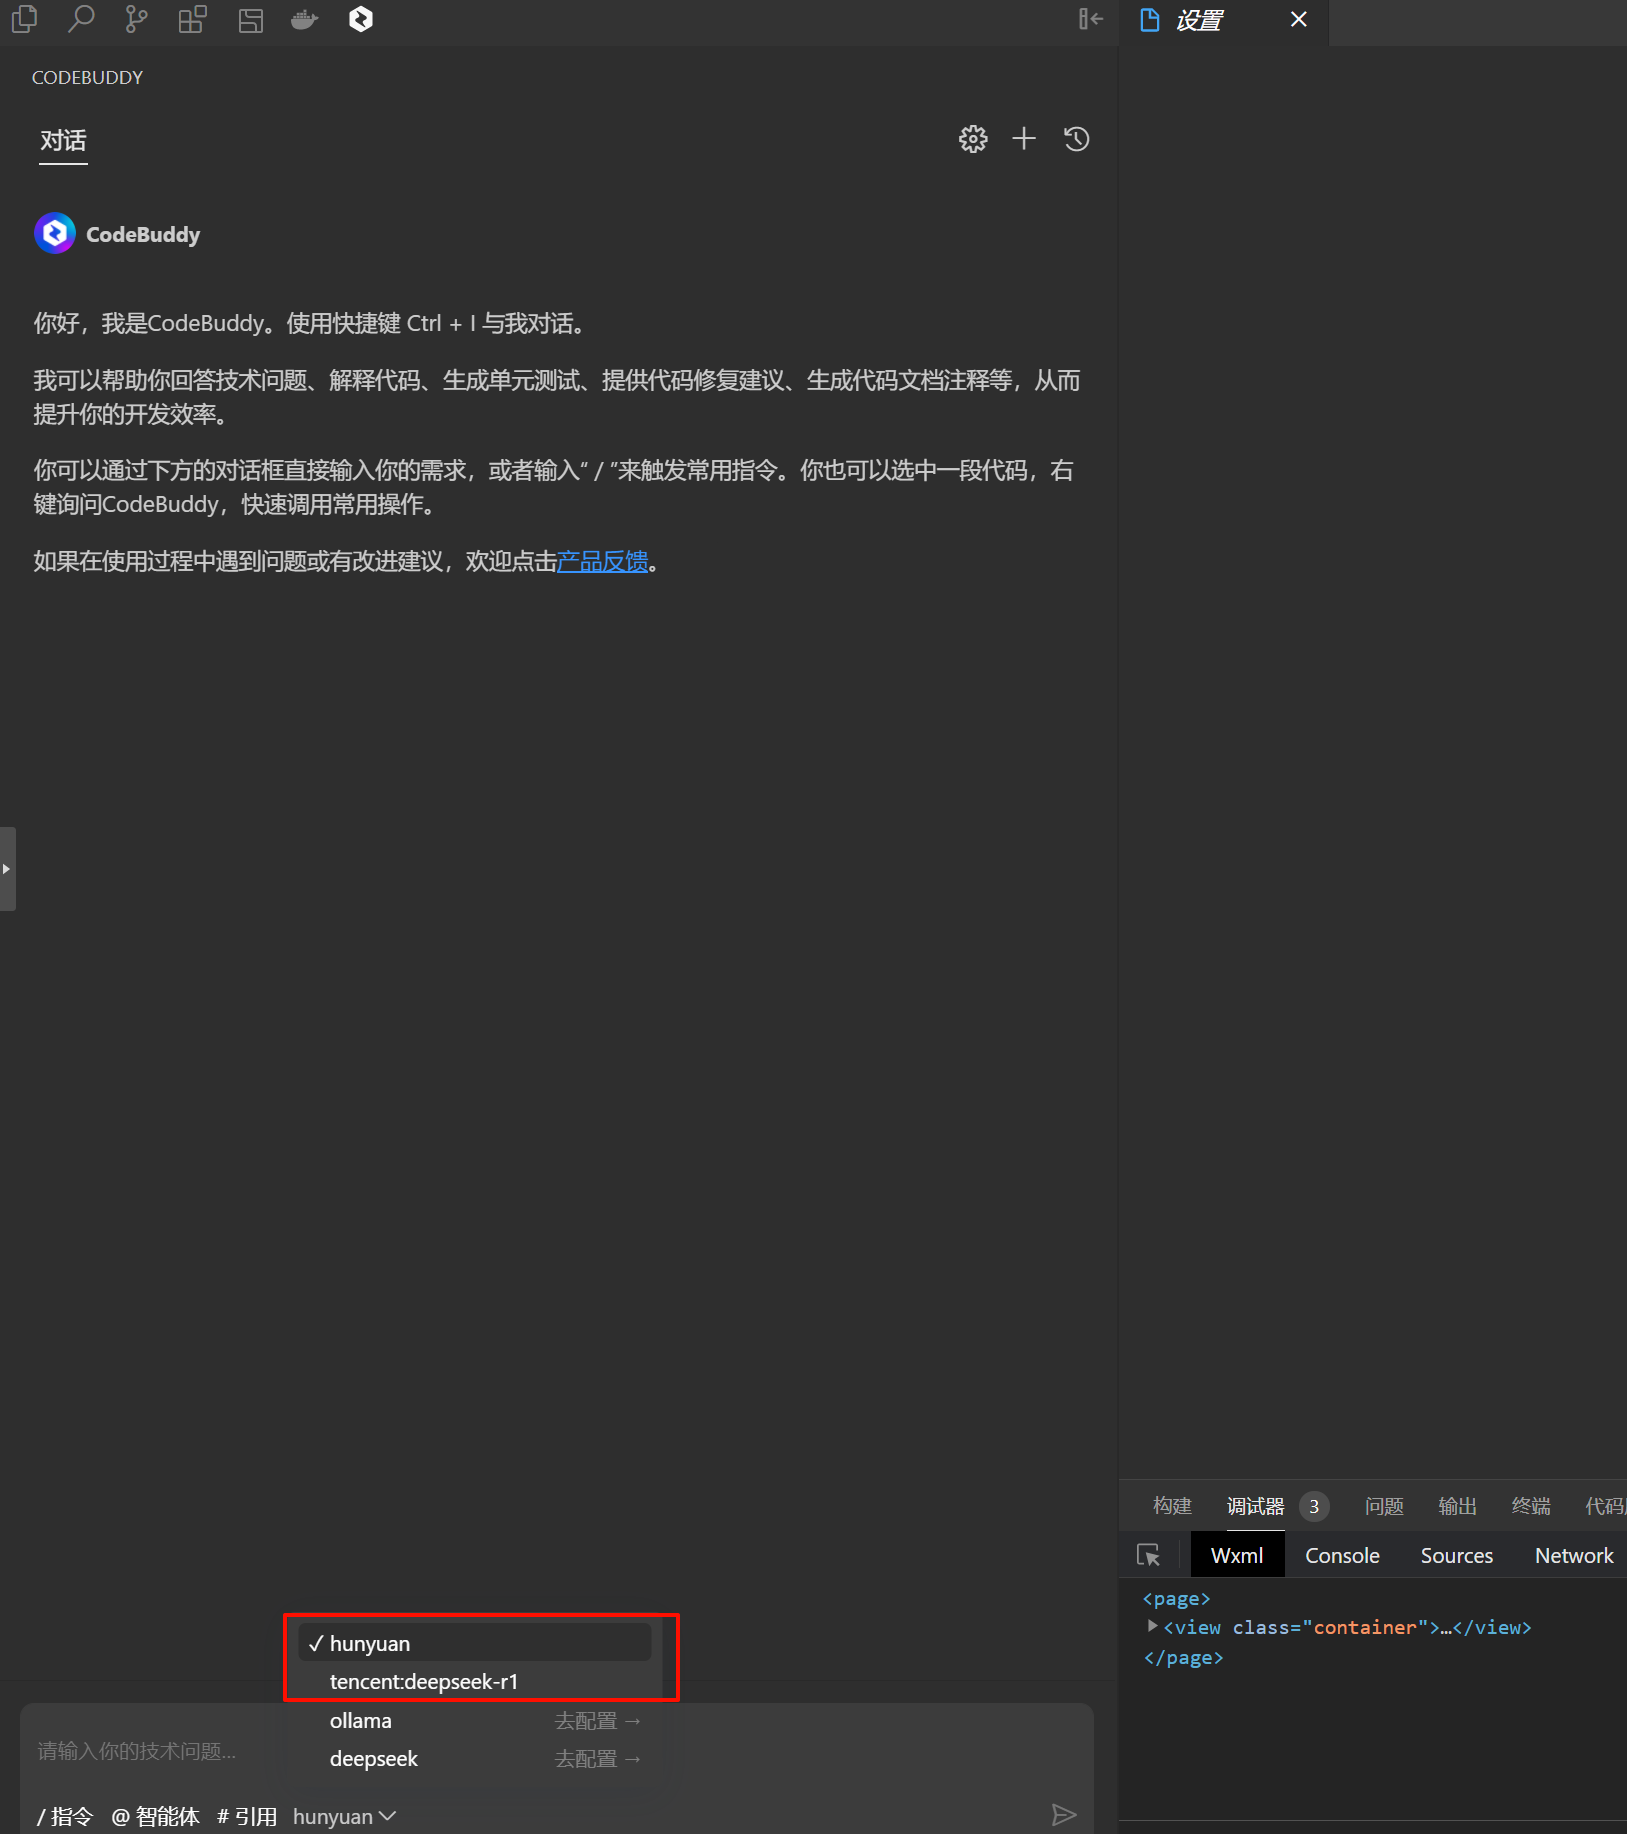Open the hunyuan model dropdown

[x=344, y=1816]
